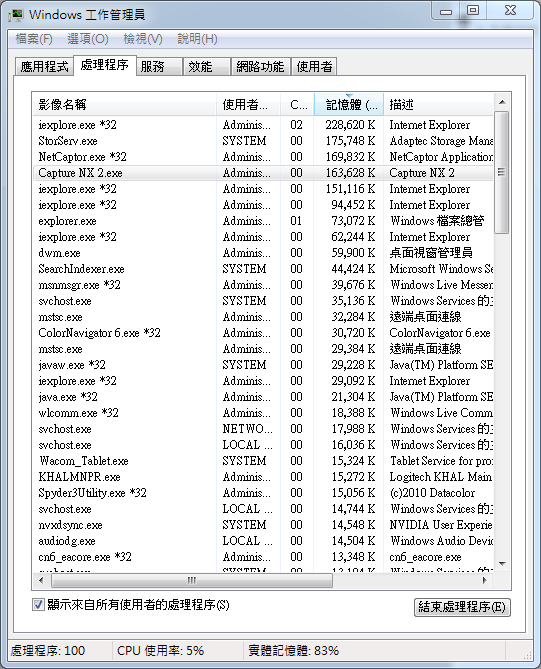
Task: Sort by 記憶體 column header
Action: coord(349,105)
